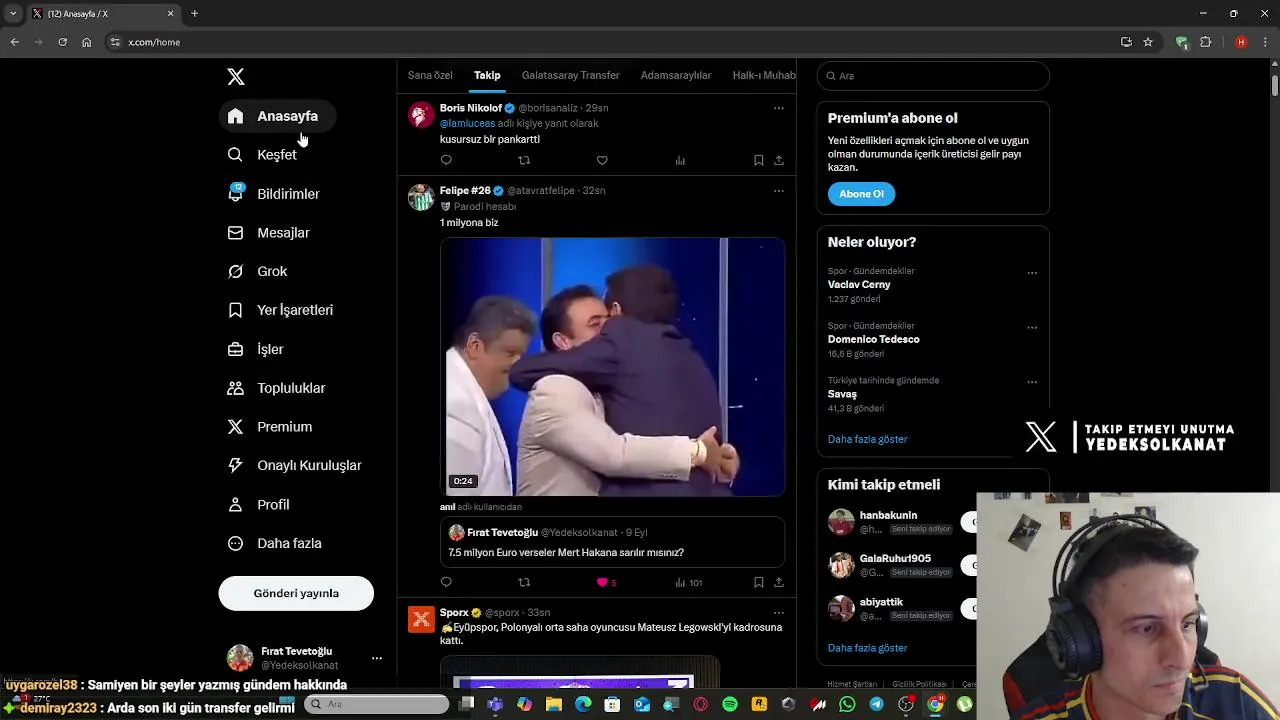Image resolution: width=1280 pixels, height=720 pixels.
Task: Open options for Domenico Tedesco trend
Action: [1032, 328]
